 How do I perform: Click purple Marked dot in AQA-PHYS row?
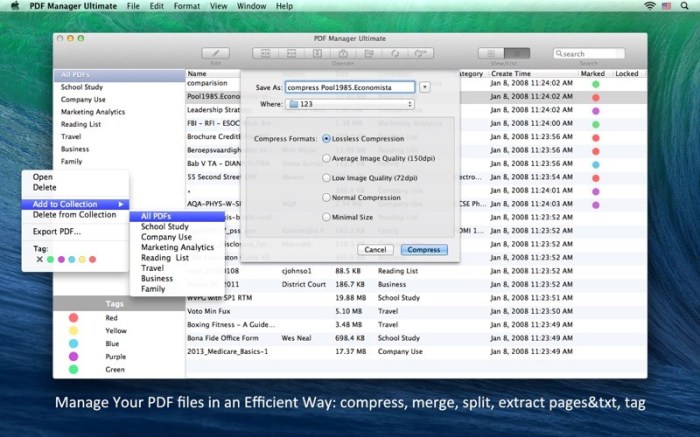pos(596,205)
